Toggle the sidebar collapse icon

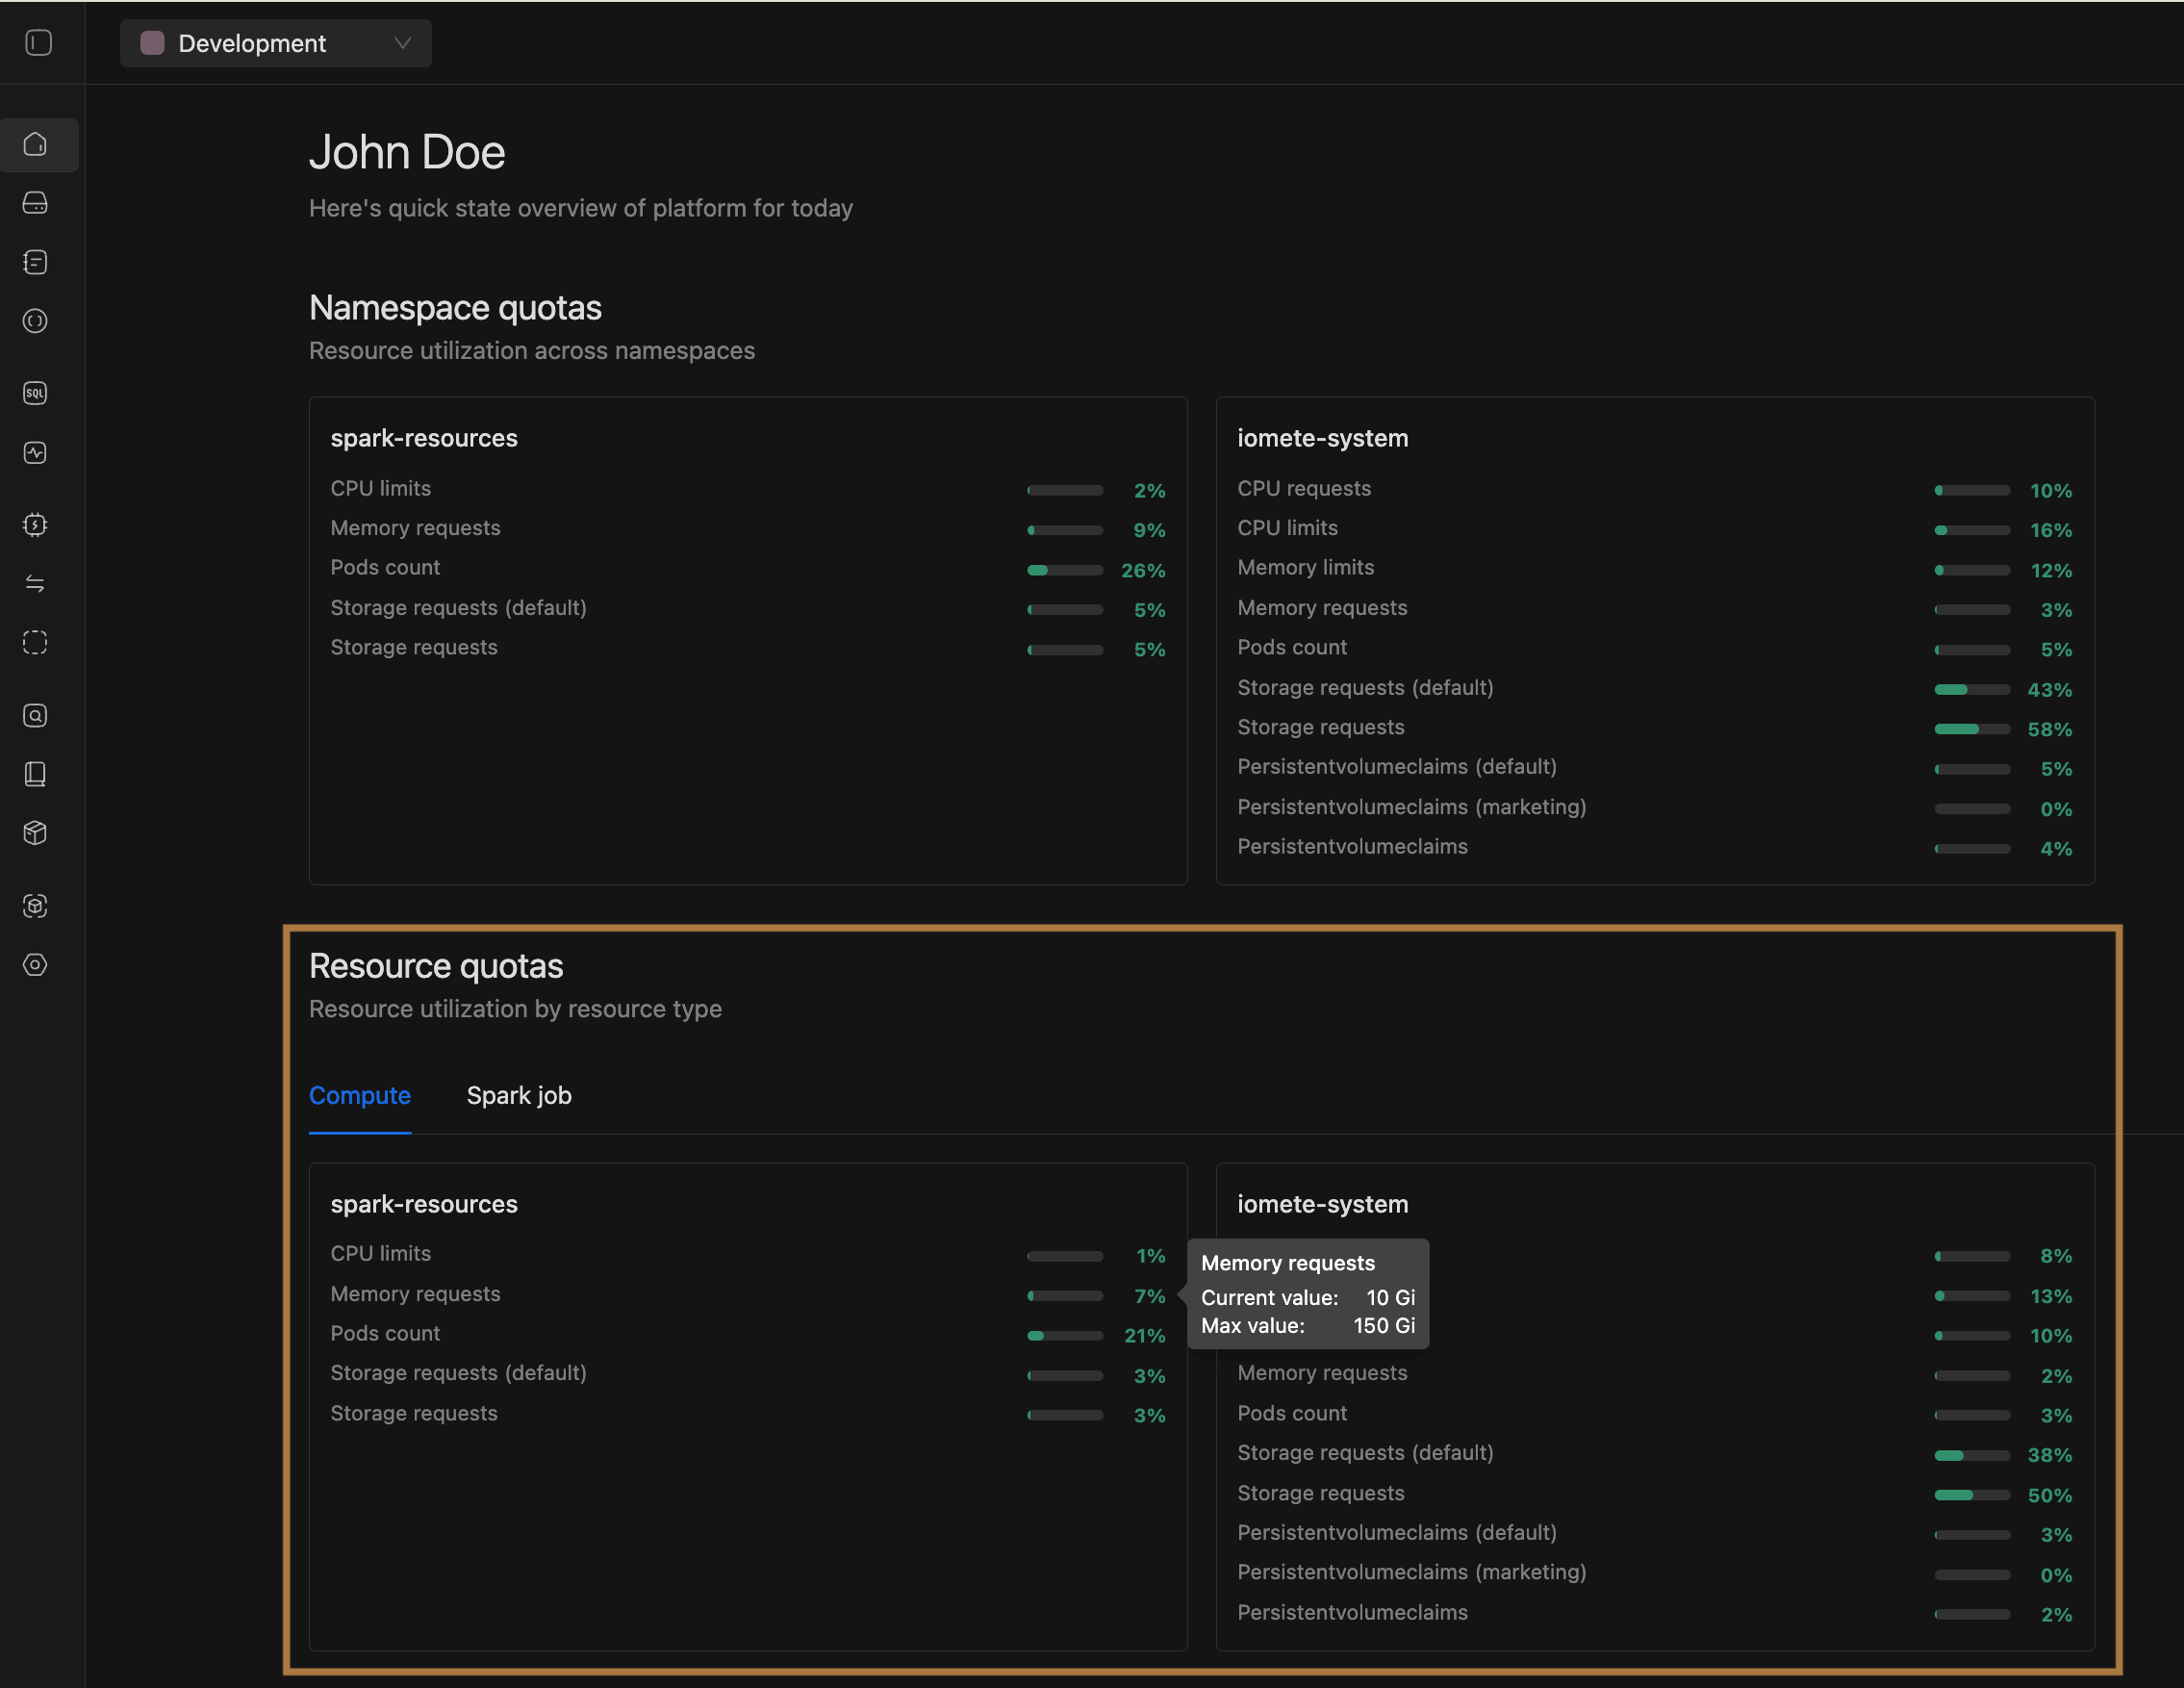(x=38, y=43)
